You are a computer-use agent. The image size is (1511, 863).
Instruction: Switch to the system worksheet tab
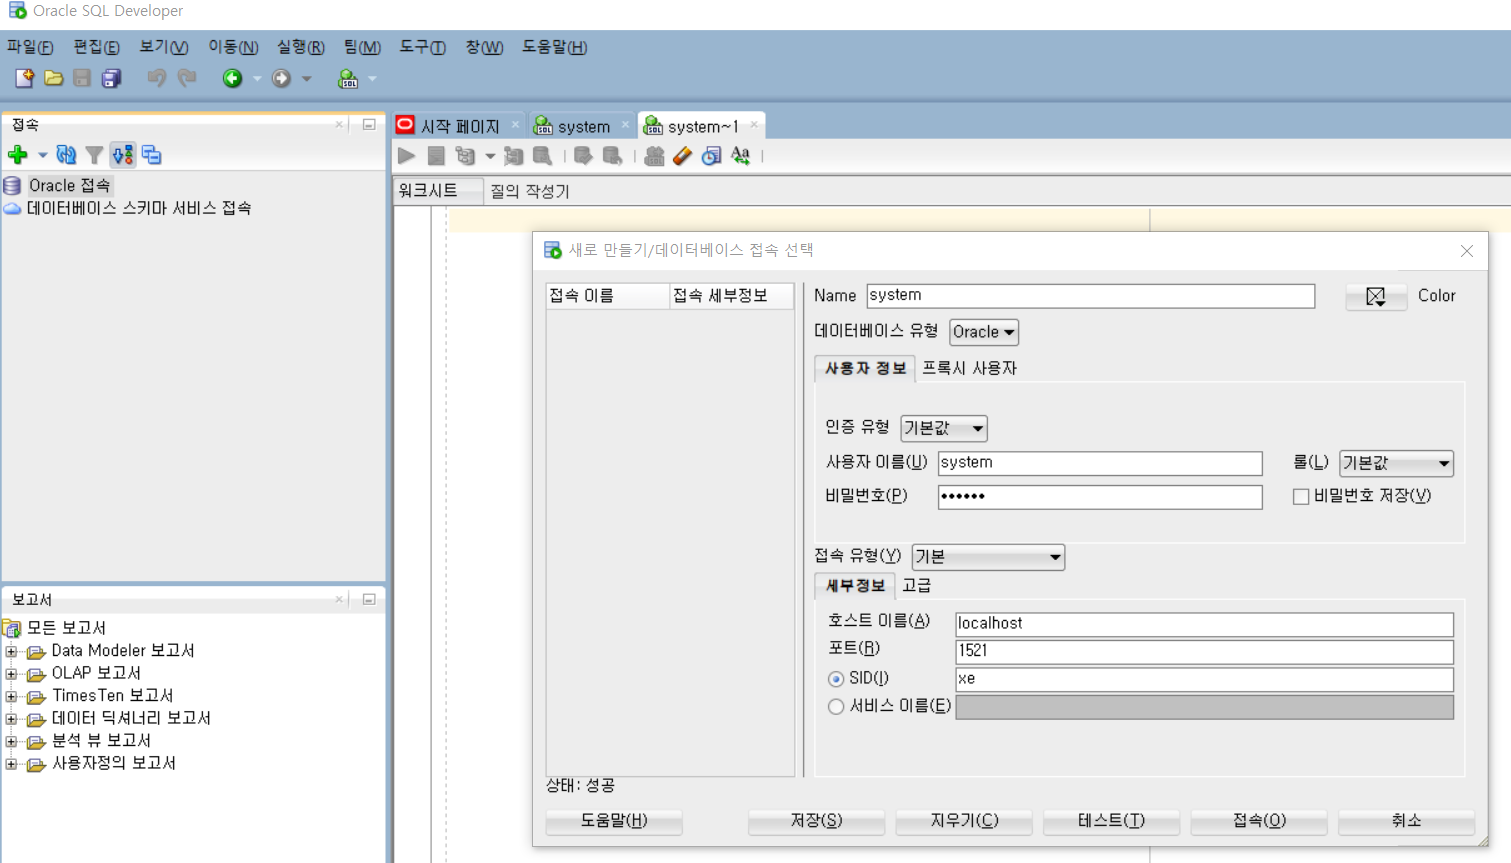click(583, 126)
